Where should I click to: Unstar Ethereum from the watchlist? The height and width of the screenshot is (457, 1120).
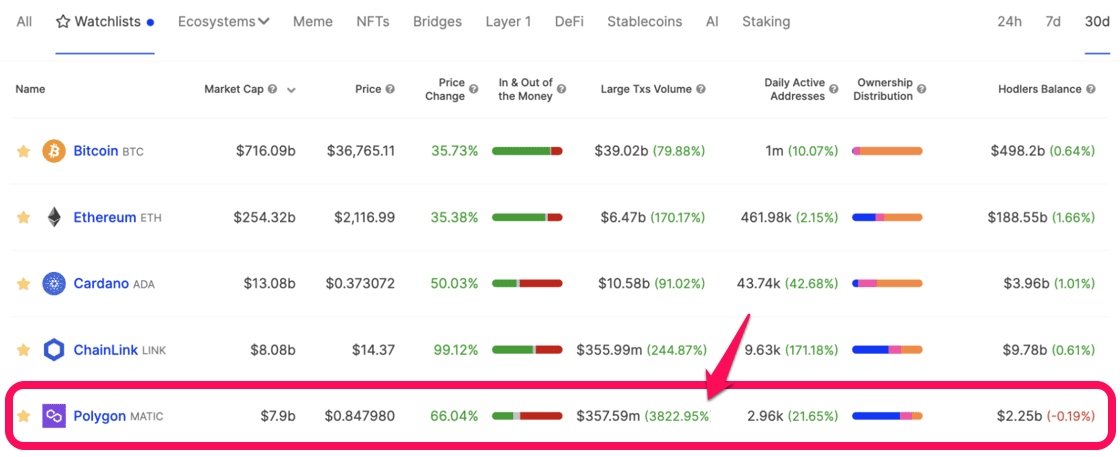point(24,217)
